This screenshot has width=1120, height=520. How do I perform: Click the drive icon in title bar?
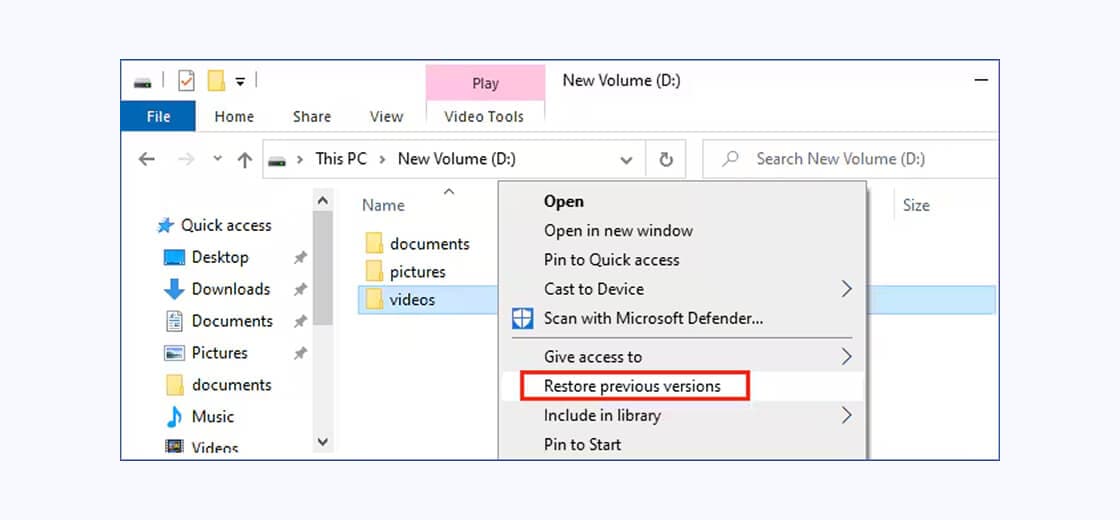143,82
